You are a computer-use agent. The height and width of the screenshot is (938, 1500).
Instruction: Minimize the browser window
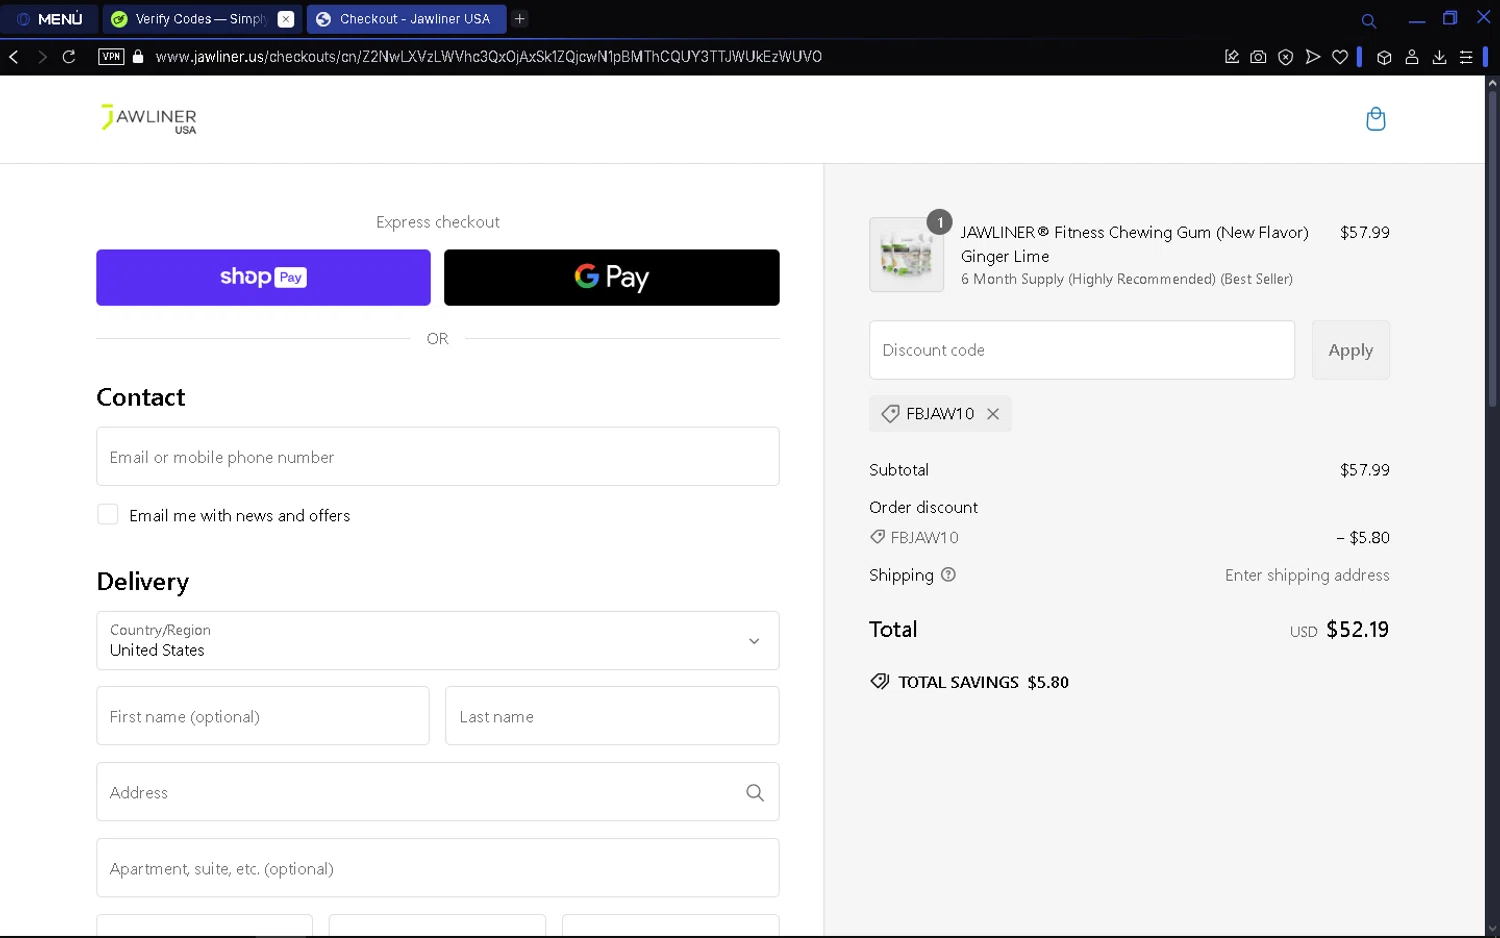(x=1417, y=19)
